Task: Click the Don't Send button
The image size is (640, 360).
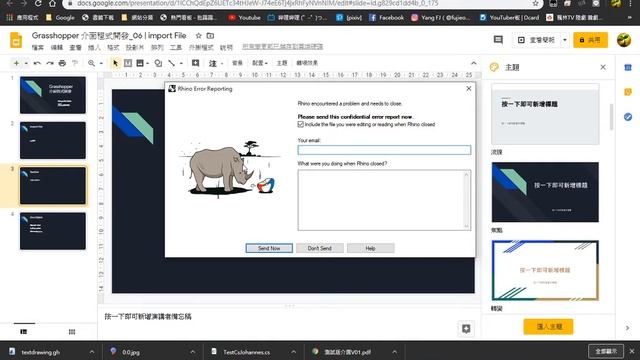Action: click(x=320, y=248)
